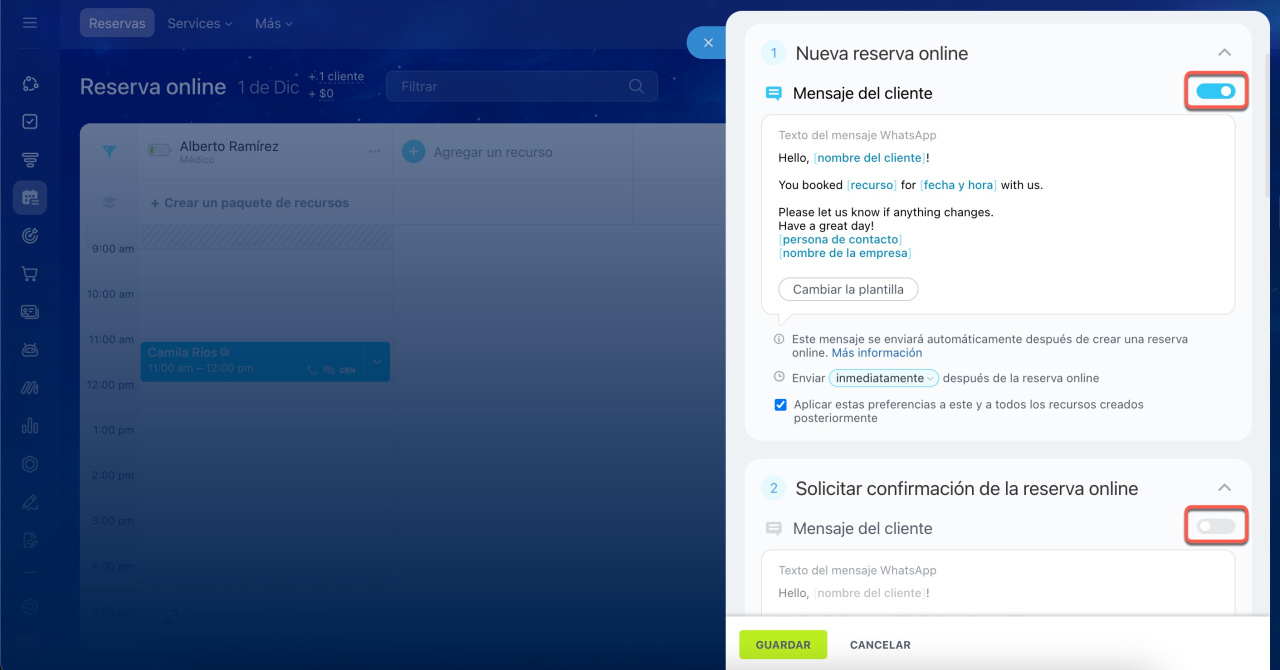The height and width of the screenshot is (670, 1280).
Task: Click the bar chart analytics sidebar icon
Action: (30, 426)
